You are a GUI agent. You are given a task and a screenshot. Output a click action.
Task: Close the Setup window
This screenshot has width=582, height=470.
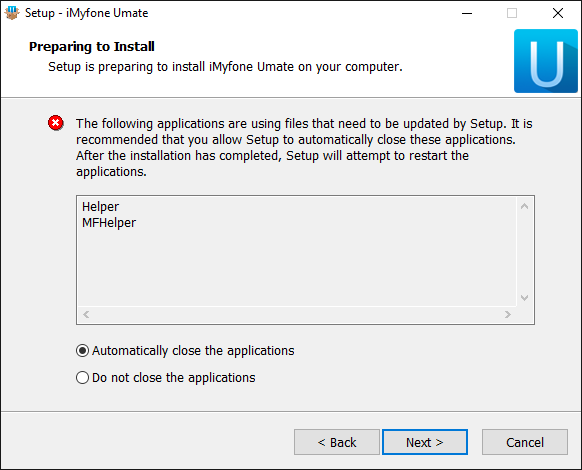point(558,13)
